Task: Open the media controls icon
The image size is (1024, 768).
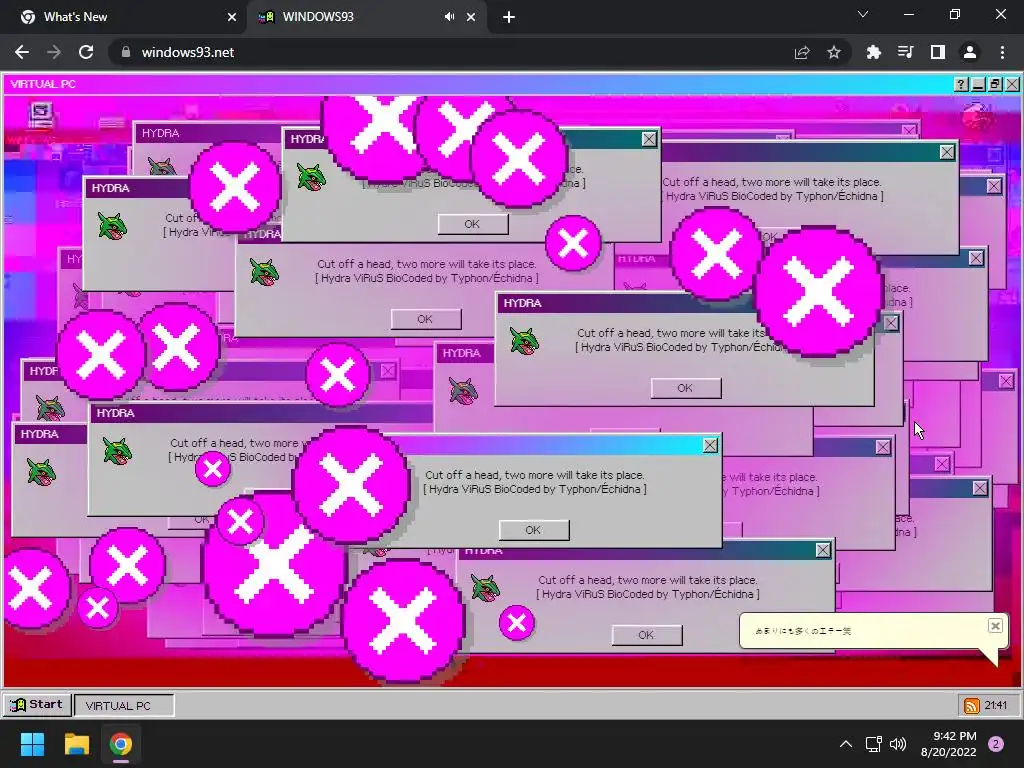Action: [x=905, y=52]
